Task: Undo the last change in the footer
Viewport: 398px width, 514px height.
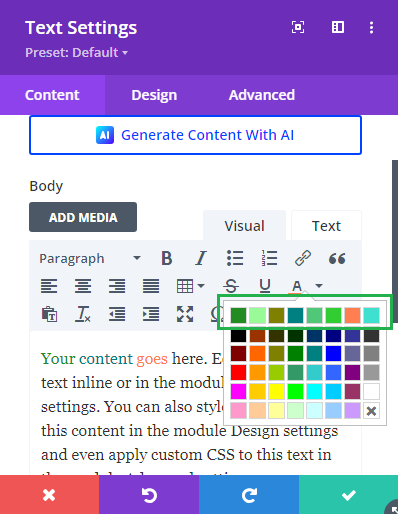Action: click(149, 495)
